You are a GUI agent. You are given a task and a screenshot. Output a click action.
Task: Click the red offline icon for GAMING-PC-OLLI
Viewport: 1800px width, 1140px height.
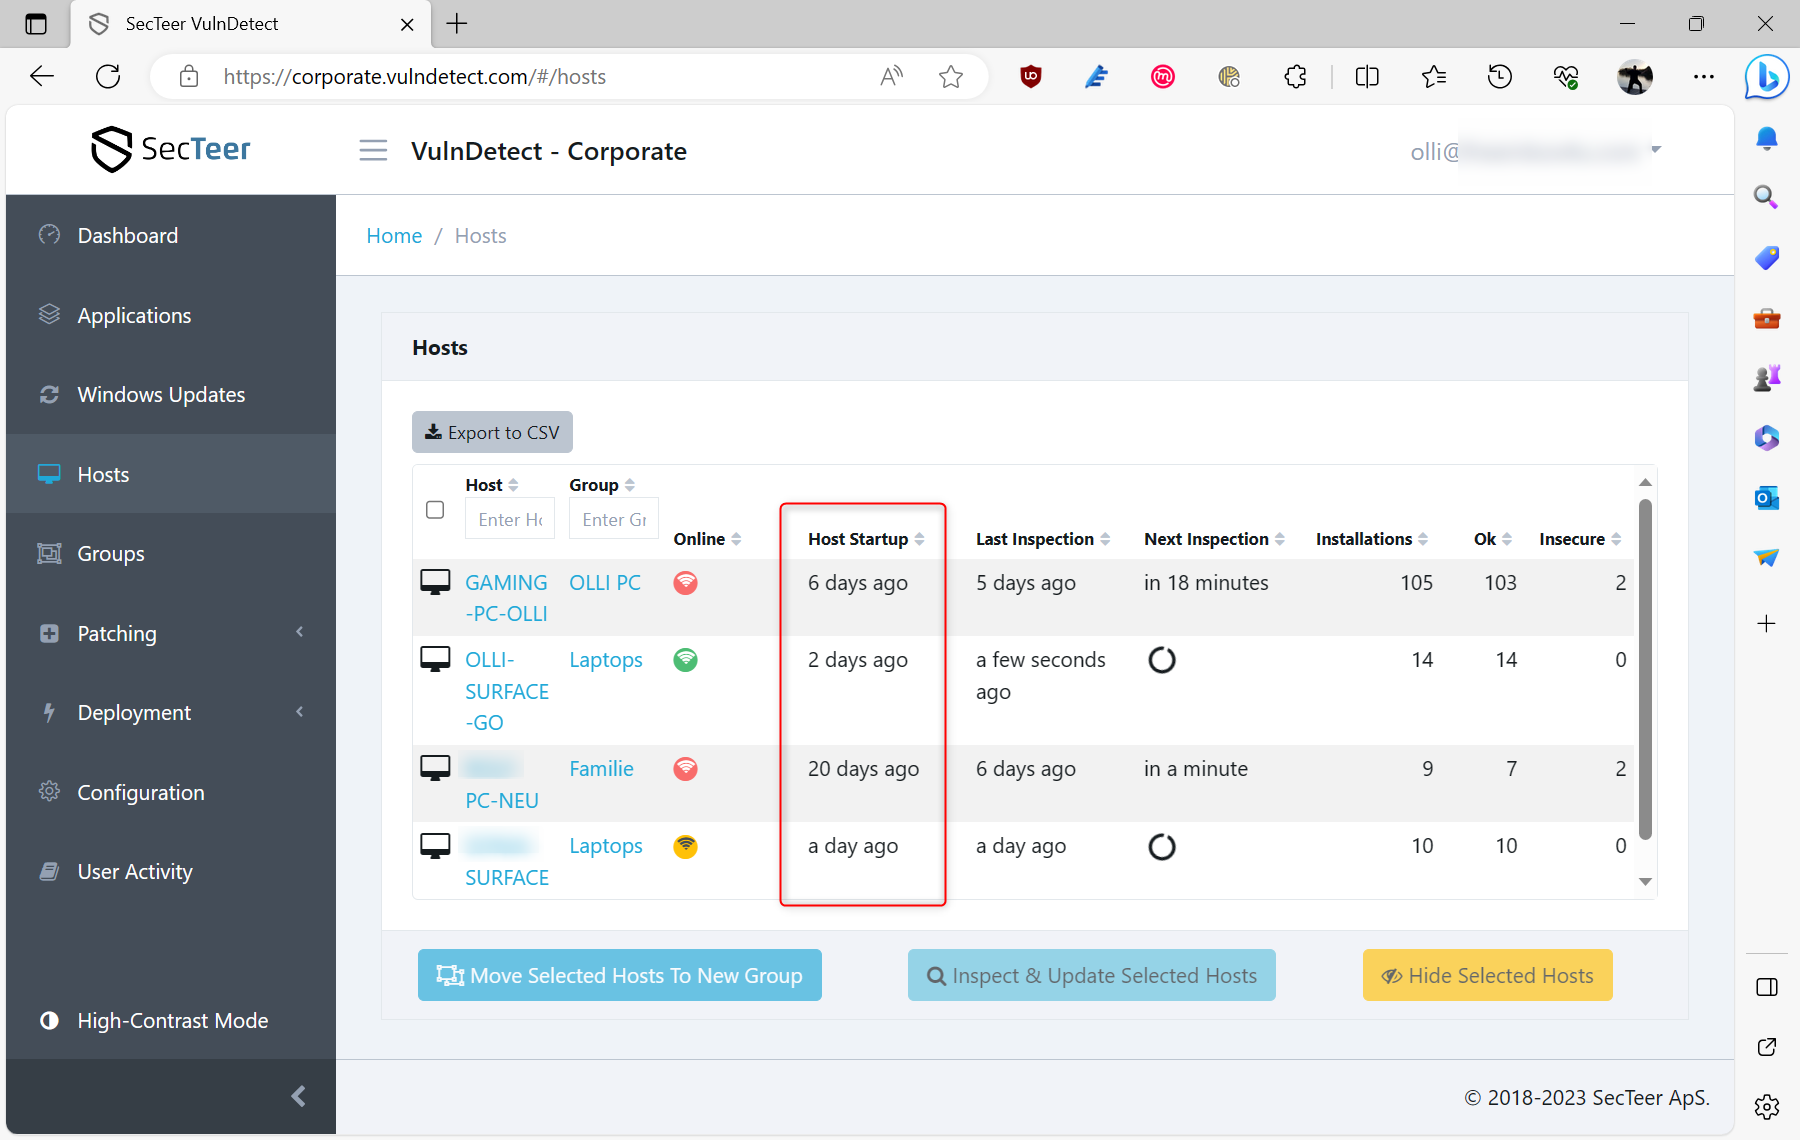(685, 583)
